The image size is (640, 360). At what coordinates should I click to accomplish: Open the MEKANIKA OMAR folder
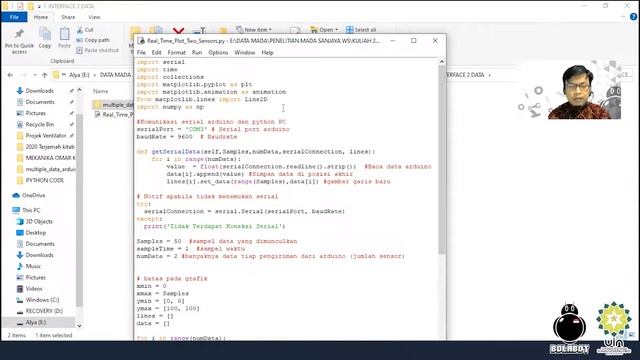coord(50,158)
